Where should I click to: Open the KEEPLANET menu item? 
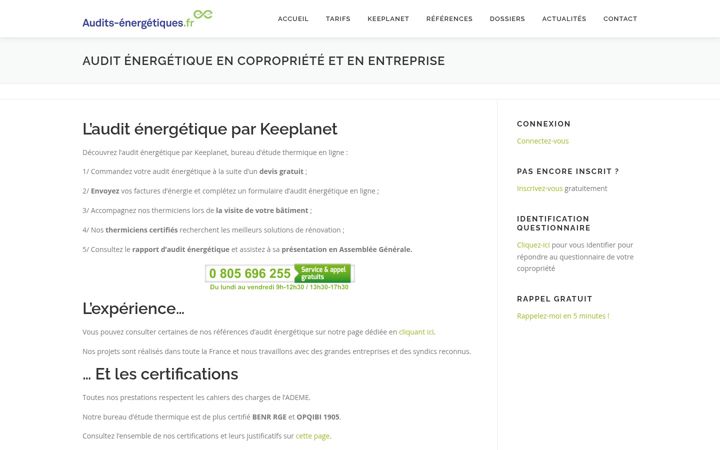coord(388,19)
